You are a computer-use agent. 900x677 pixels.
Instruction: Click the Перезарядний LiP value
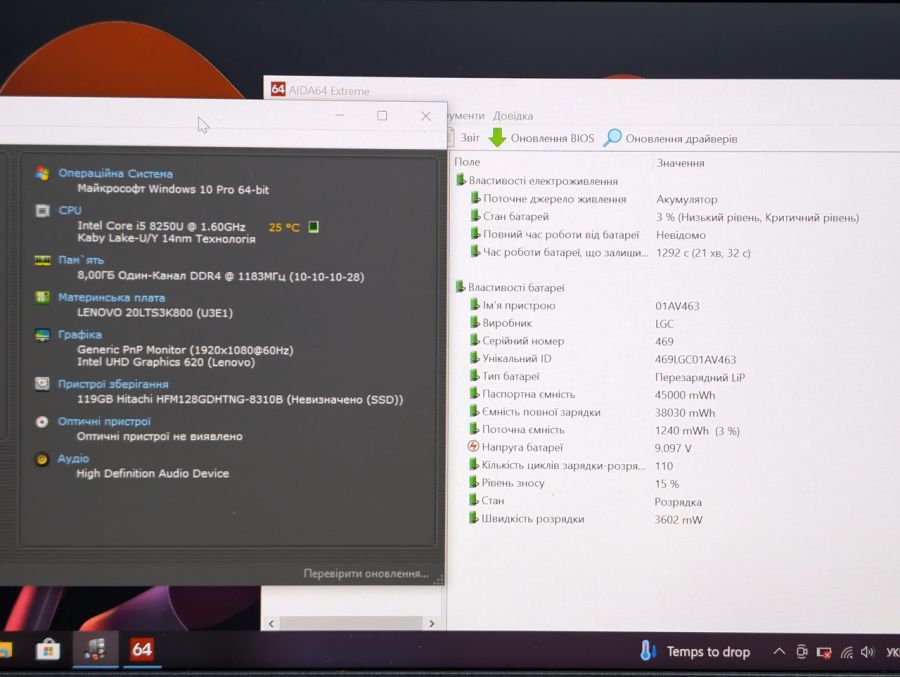click(x=700, y=377)
